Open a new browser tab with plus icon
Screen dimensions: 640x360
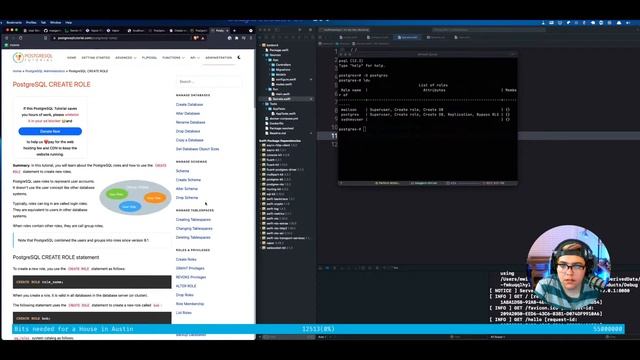[x=234, y=31]
